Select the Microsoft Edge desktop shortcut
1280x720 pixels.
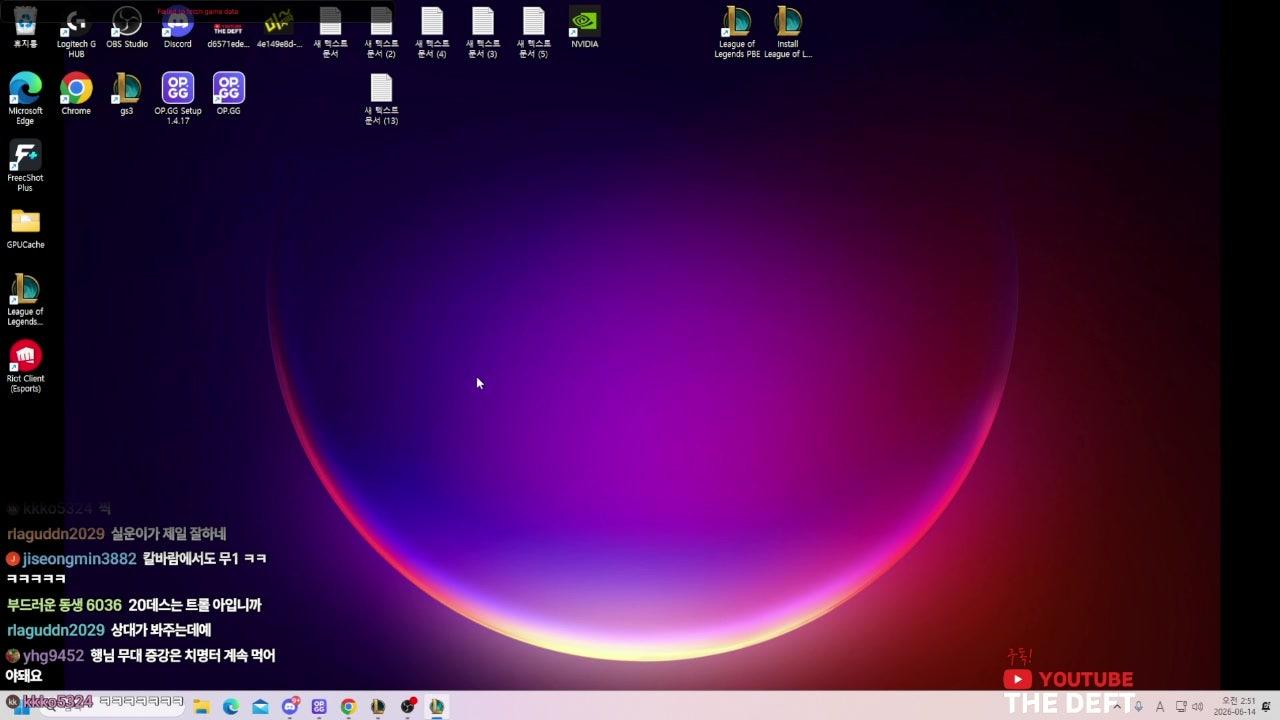(25, 99)
